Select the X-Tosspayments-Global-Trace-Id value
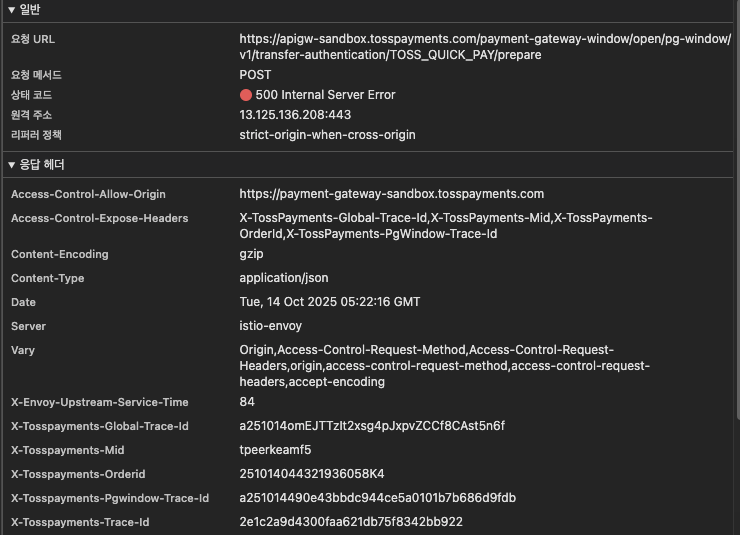The image size is (740, 535). tap(372, 426)
